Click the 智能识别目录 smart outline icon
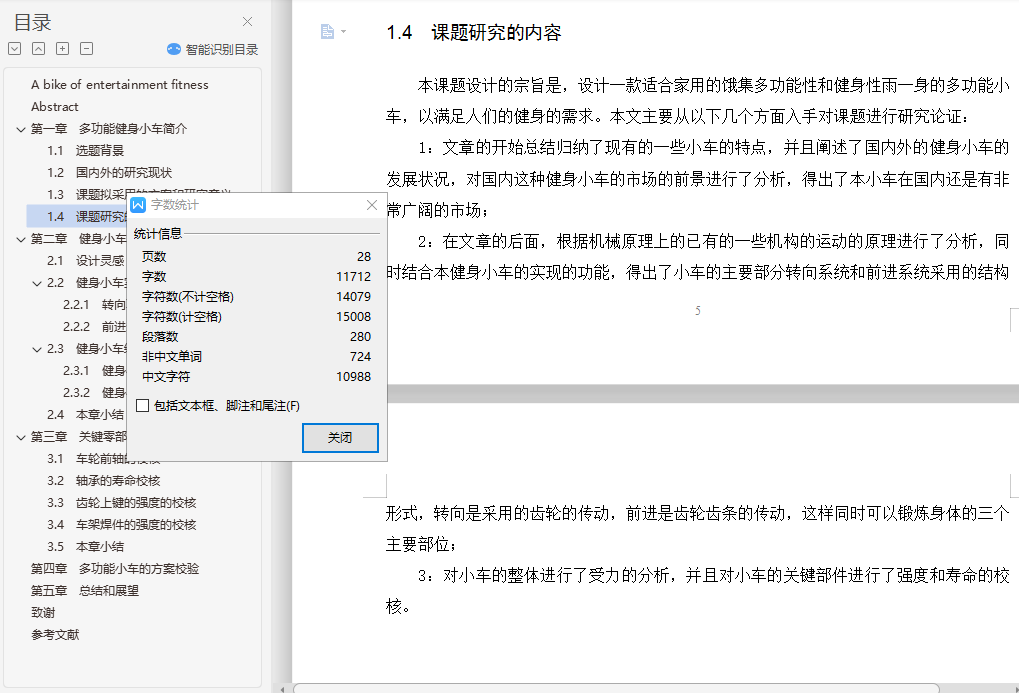Viewport: 1019px width, 693px height. [x=174, y=49]
